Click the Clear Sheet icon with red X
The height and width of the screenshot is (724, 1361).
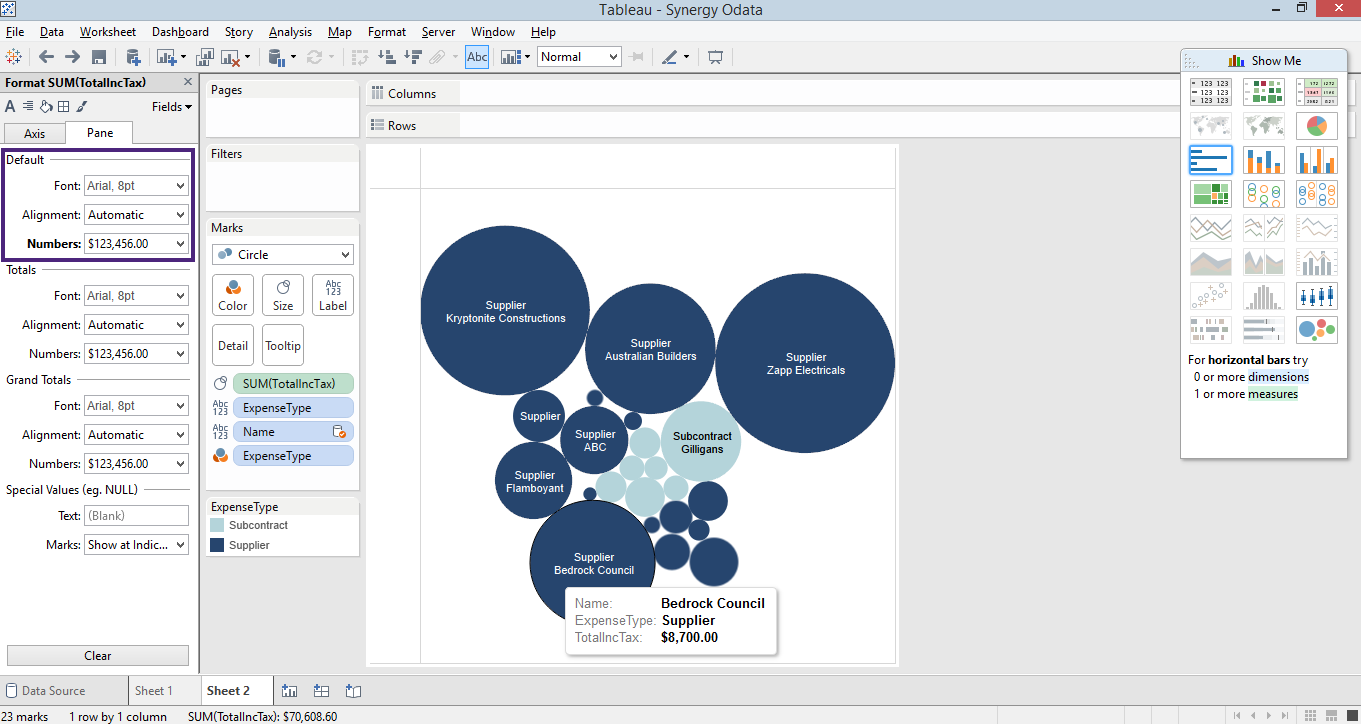(x=231, y=57)
